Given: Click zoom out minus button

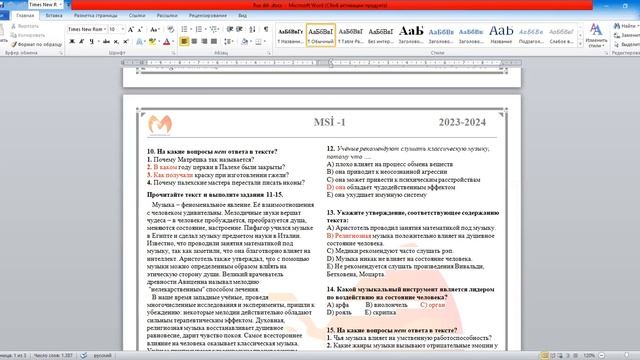Looking at the screenshot, I should [602, 356].
